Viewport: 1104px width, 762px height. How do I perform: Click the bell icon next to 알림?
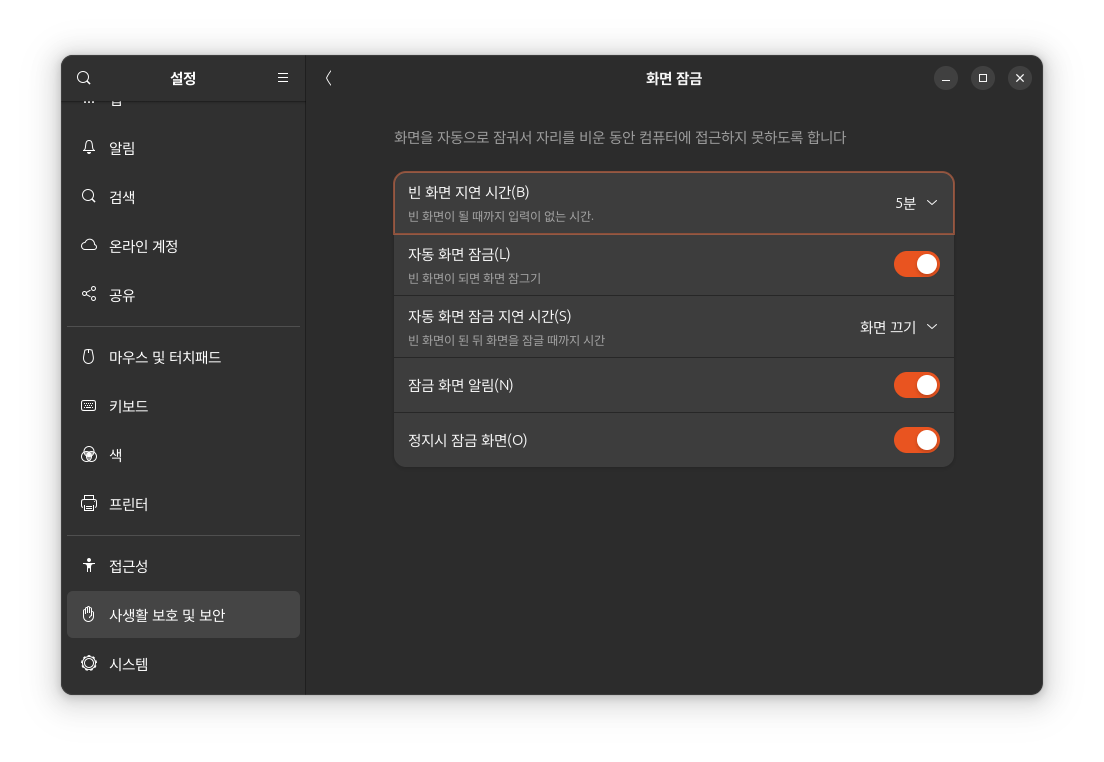coord(89,147)
